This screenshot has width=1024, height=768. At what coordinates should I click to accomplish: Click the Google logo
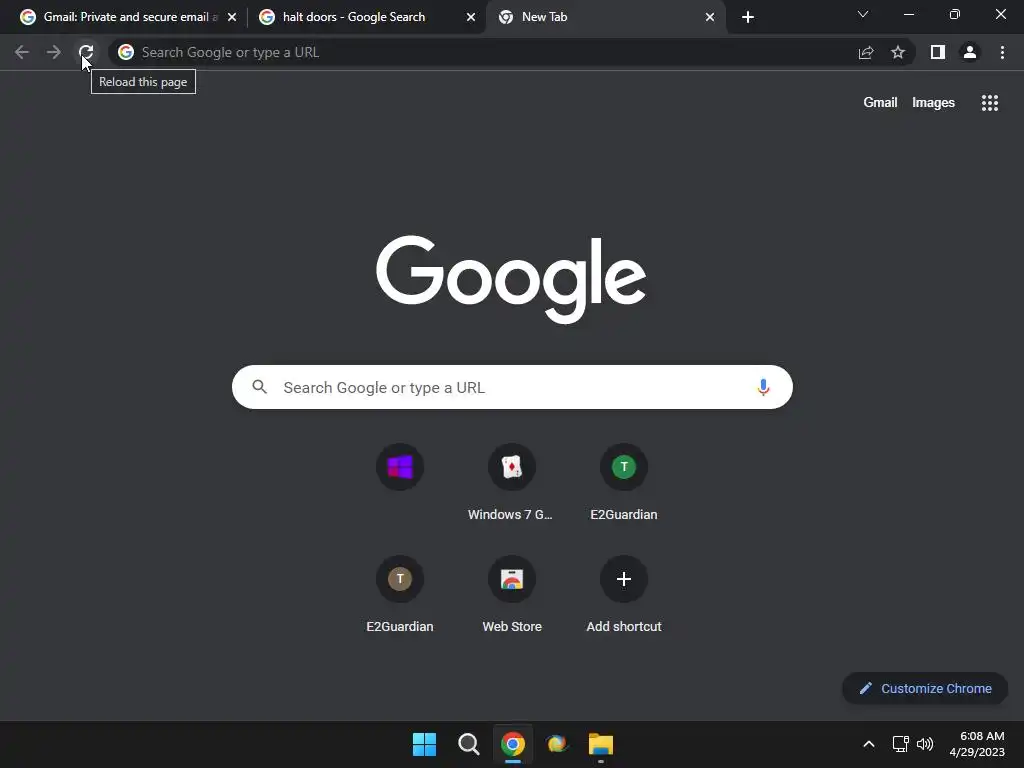pyautogui.click(x=511, y=278)
